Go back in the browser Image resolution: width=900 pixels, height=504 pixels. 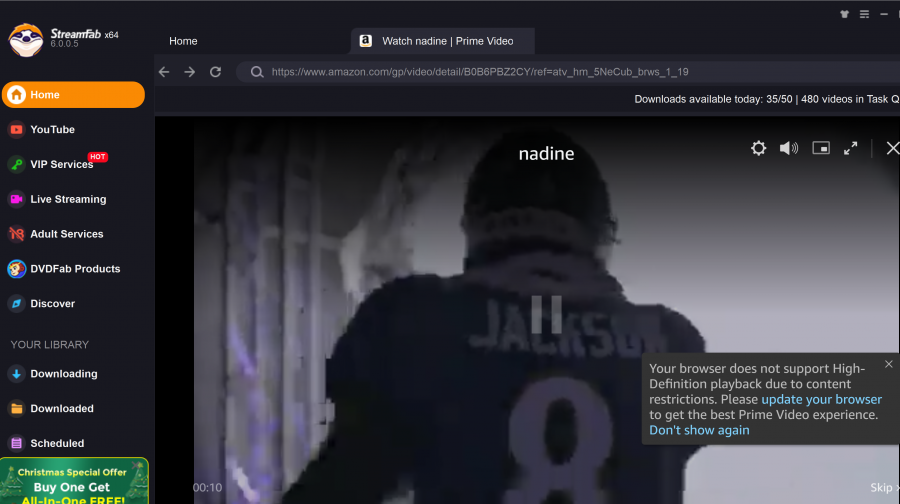(164, 72)
